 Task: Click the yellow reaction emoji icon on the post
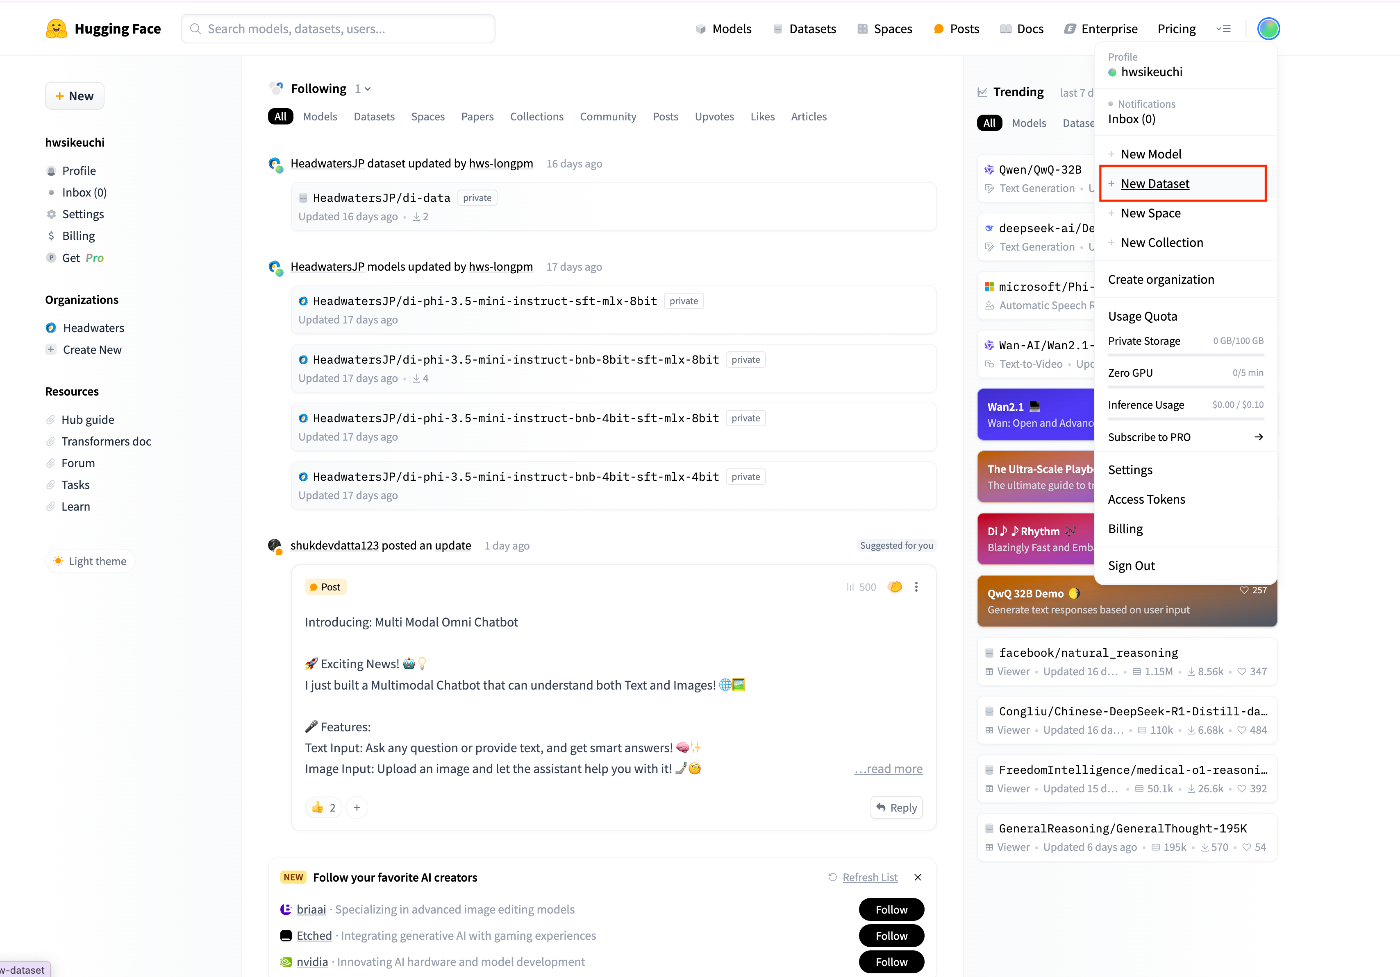point(895,587)
